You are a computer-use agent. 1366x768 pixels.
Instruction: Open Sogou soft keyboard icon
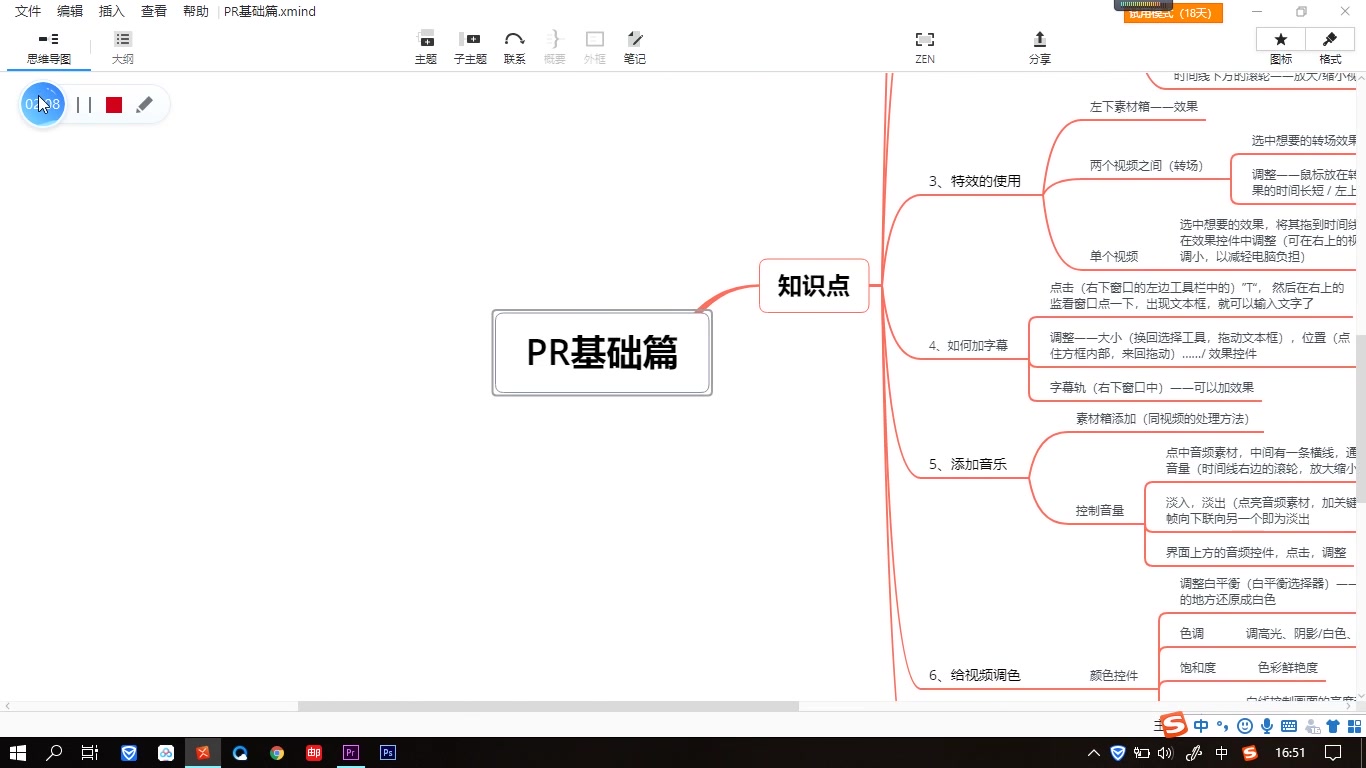[x=1289, y=725]
